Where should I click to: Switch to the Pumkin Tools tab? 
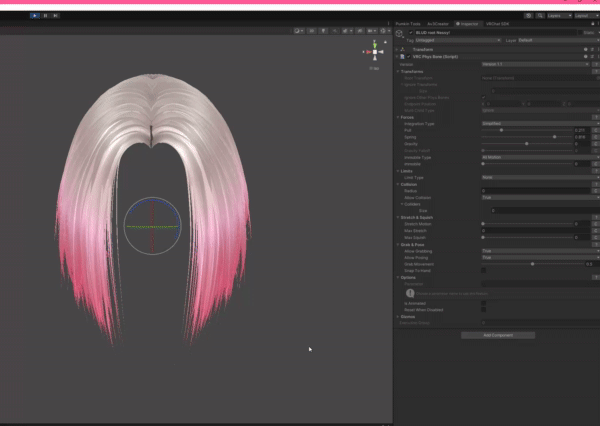408,23
